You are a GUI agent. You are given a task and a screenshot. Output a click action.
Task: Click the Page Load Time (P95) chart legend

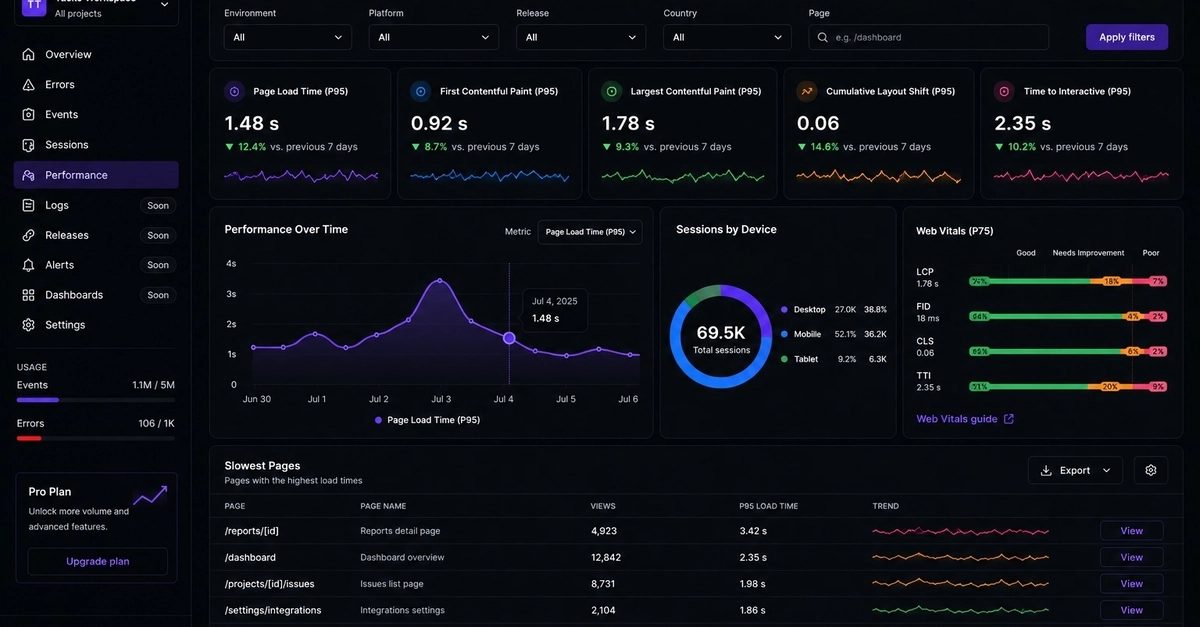click(427, 420)
